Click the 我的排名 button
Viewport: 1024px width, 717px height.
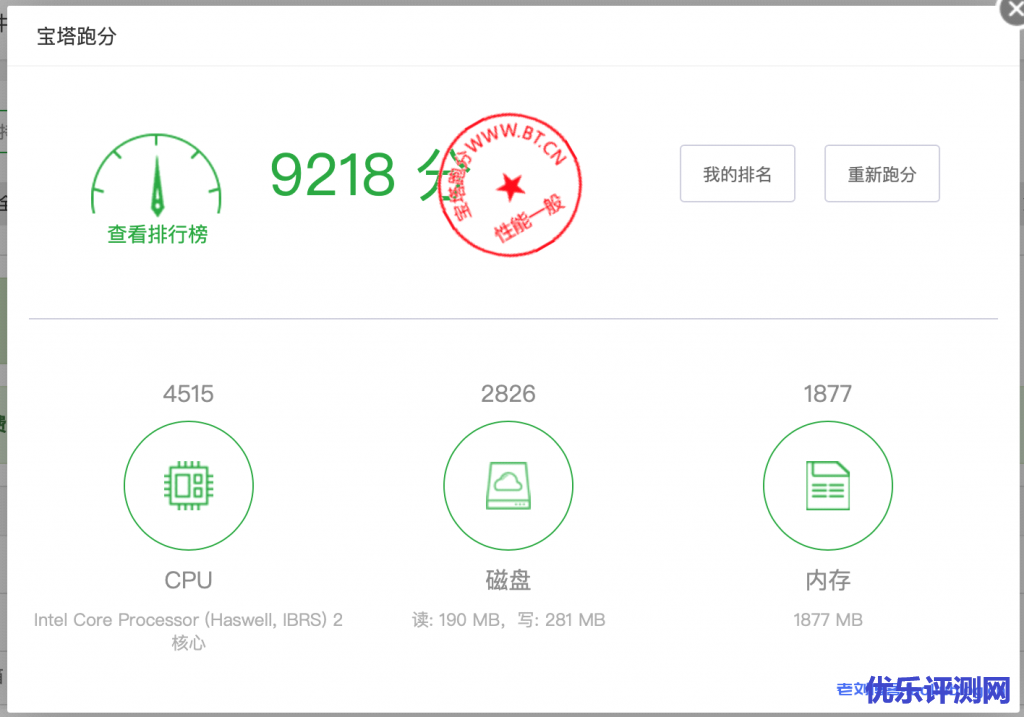737,174
